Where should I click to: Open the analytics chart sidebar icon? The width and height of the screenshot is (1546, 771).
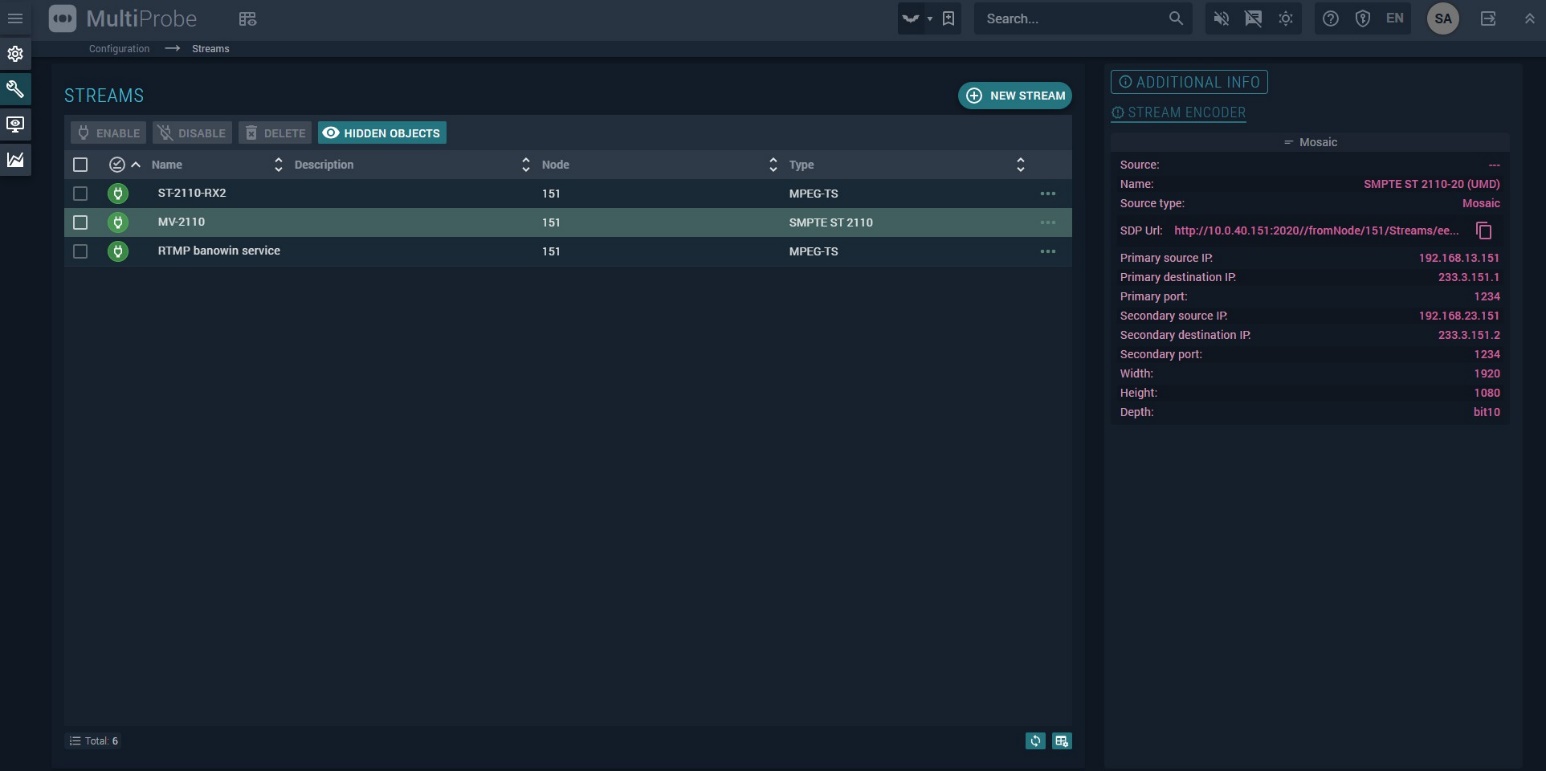pos(15,159)
